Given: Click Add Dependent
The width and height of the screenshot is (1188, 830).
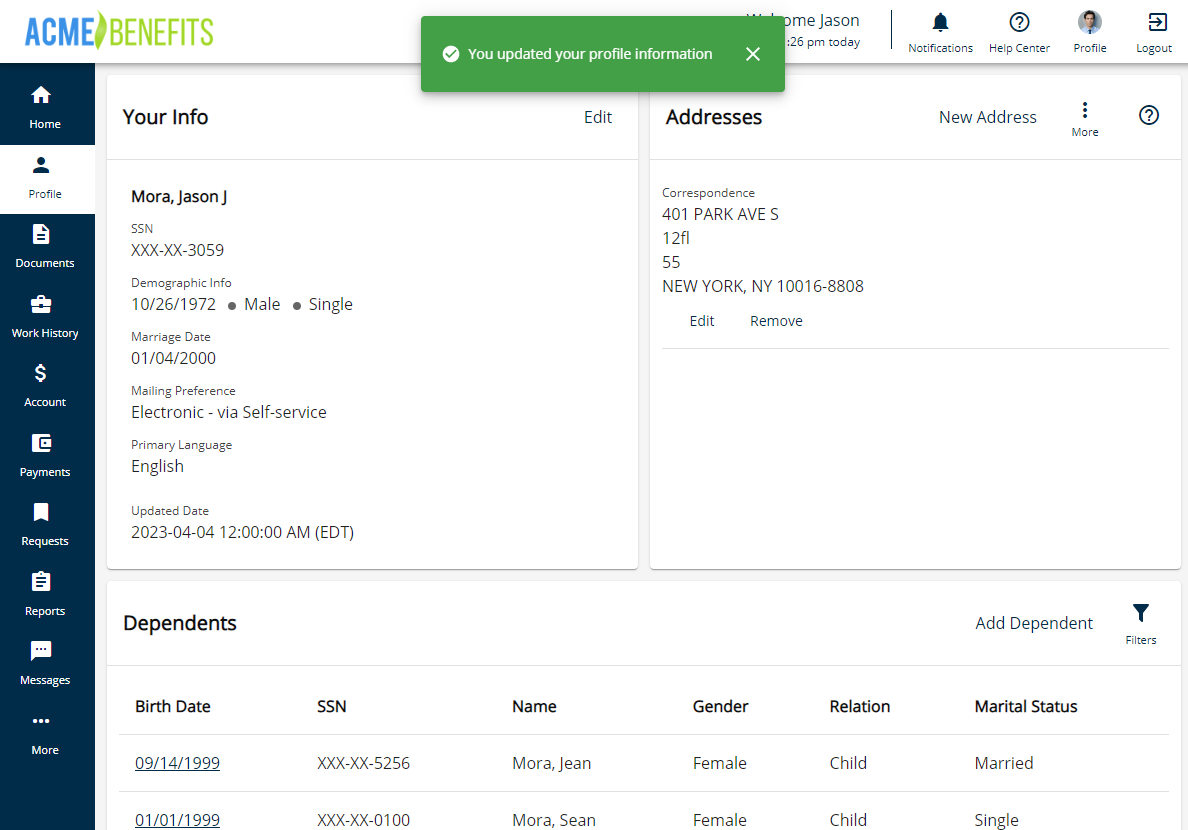Looking at the screenshot, I should point(1034,623).
